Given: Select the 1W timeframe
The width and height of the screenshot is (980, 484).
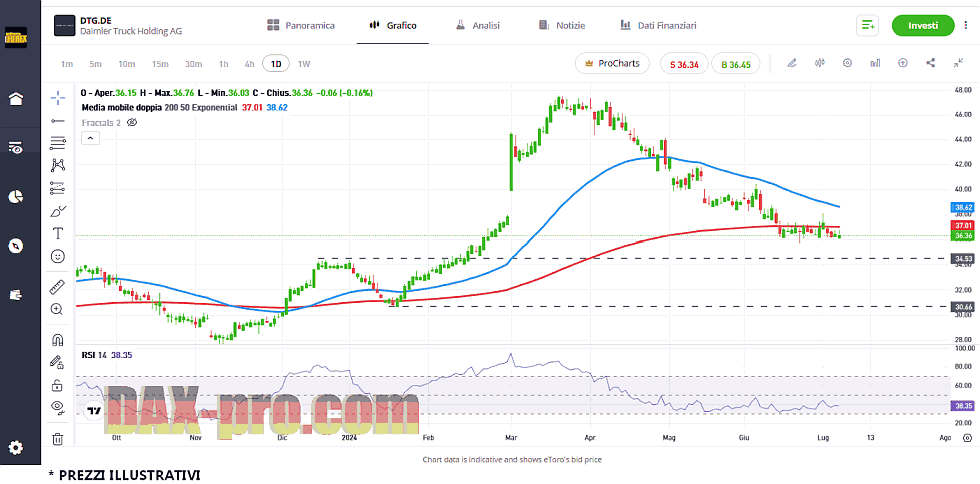Looking at the screenshot, I should pos(304,64).
